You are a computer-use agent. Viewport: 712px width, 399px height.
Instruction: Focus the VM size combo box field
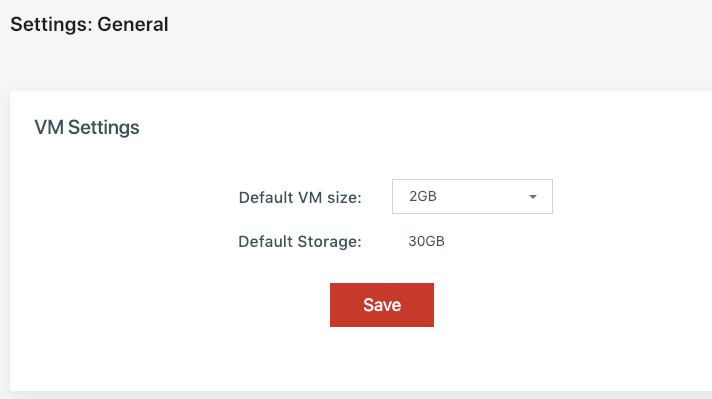pyautogui.click(x=472, y=197)
